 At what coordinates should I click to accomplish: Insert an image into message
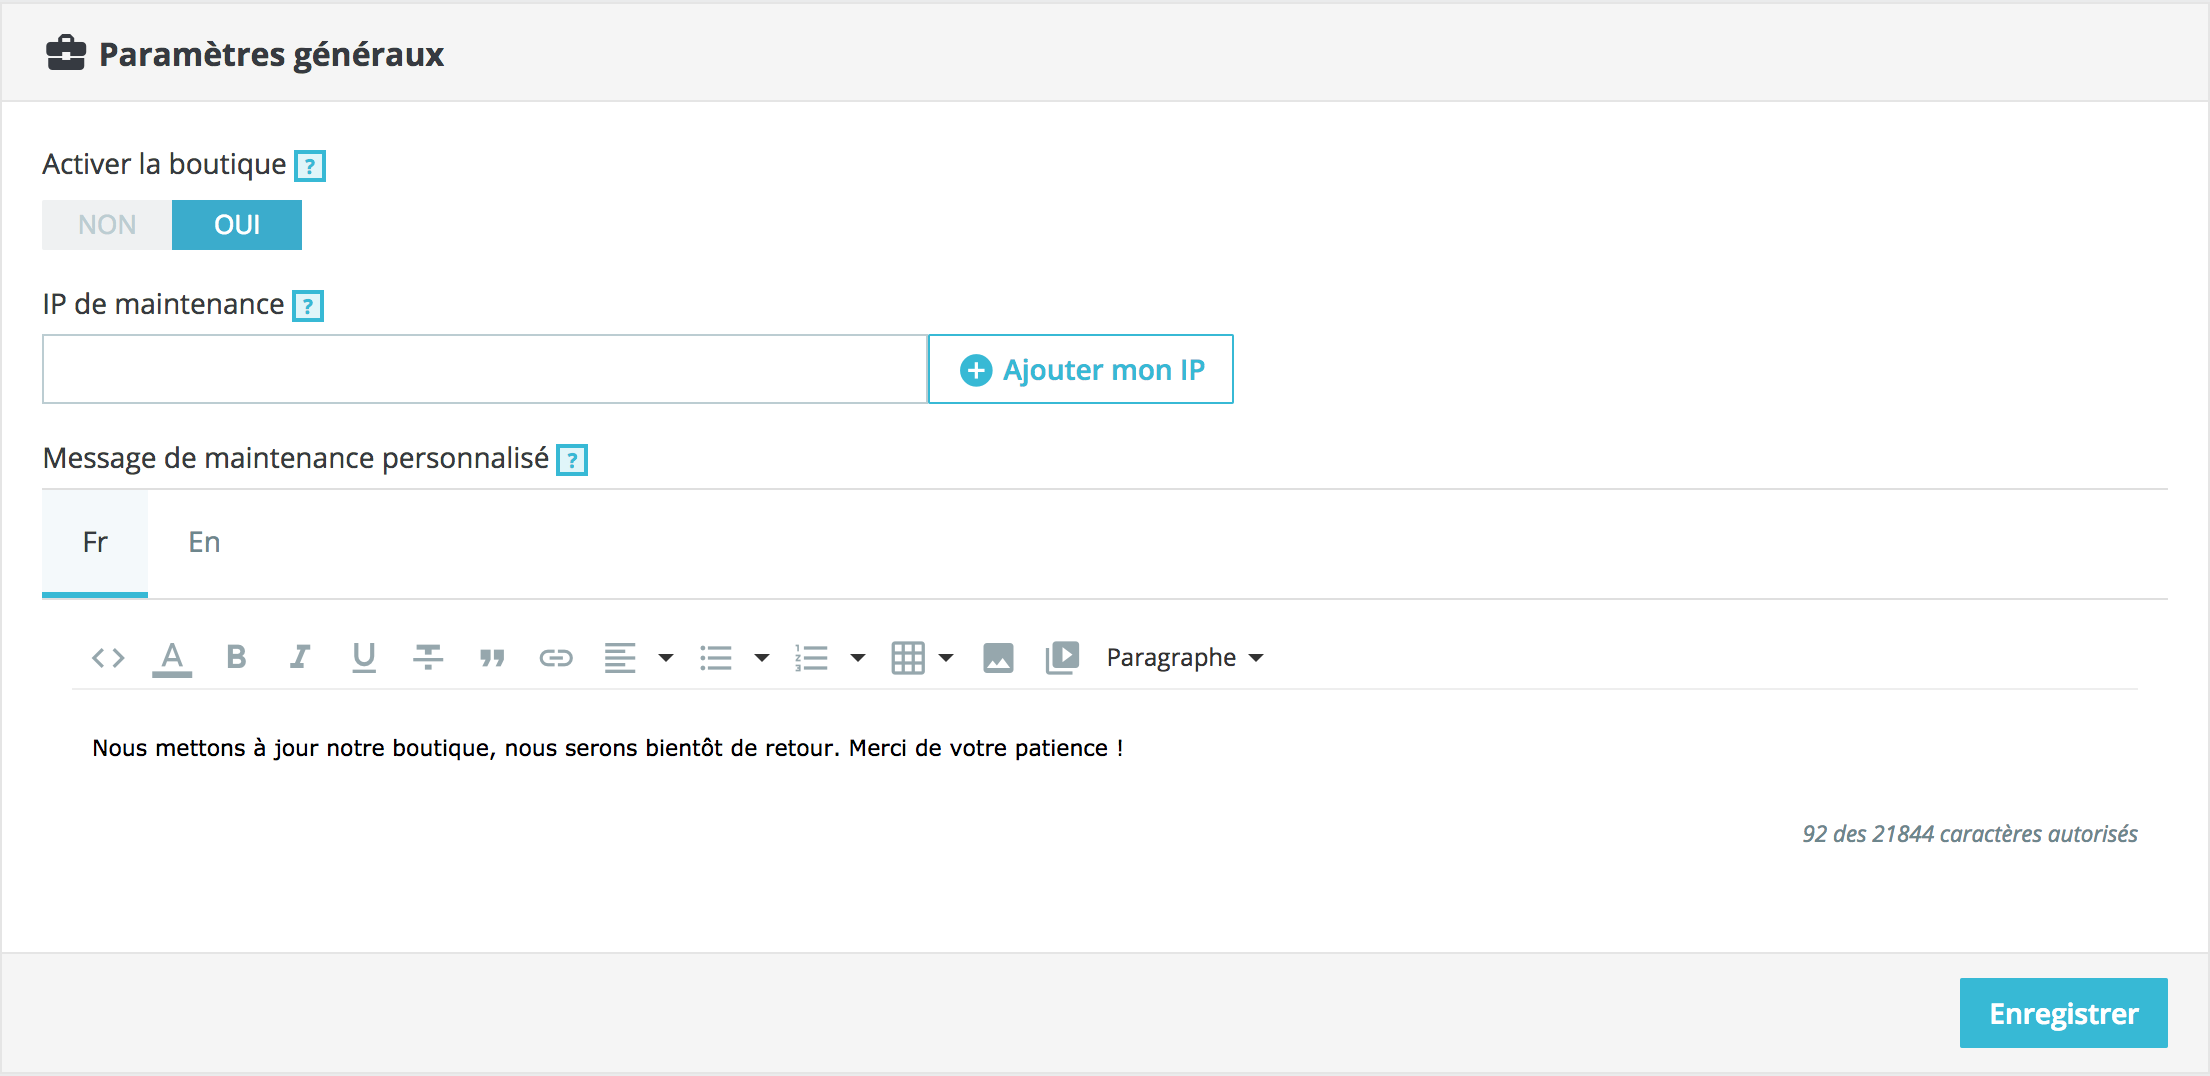coord(998,657)
